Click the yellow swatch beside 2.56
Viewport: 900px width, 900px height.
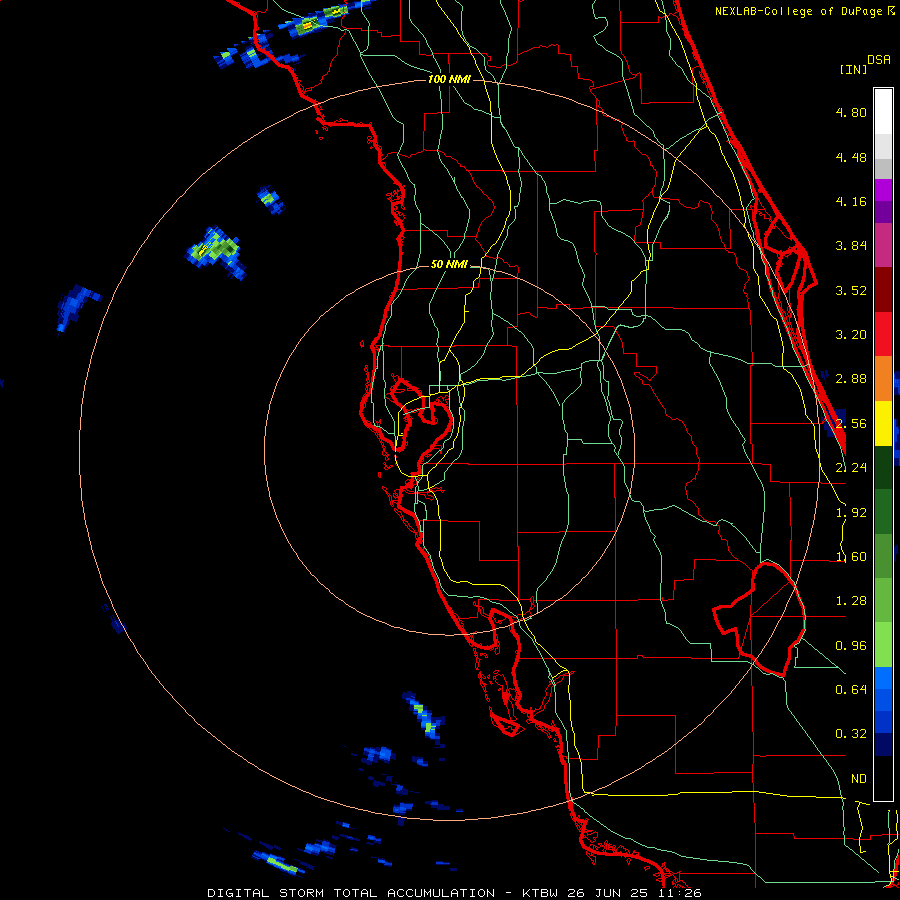883,423
